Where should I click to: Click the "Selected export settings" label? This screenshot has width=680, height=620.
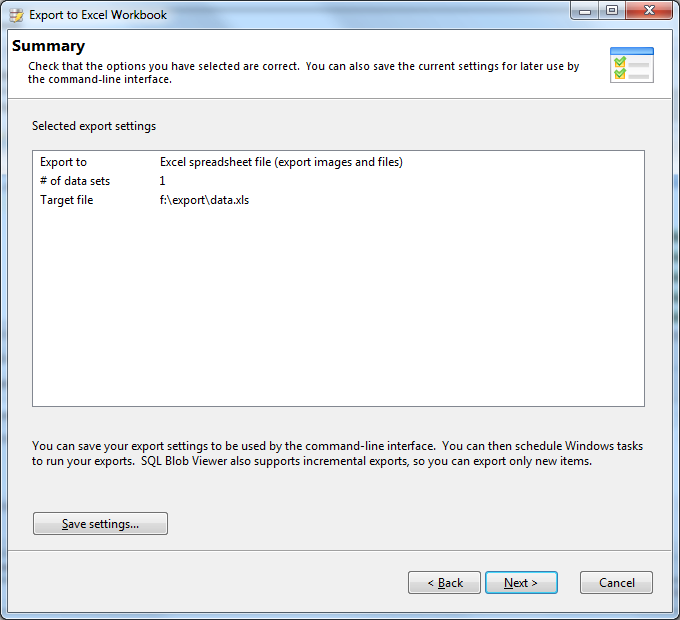[x=94, y=127]
